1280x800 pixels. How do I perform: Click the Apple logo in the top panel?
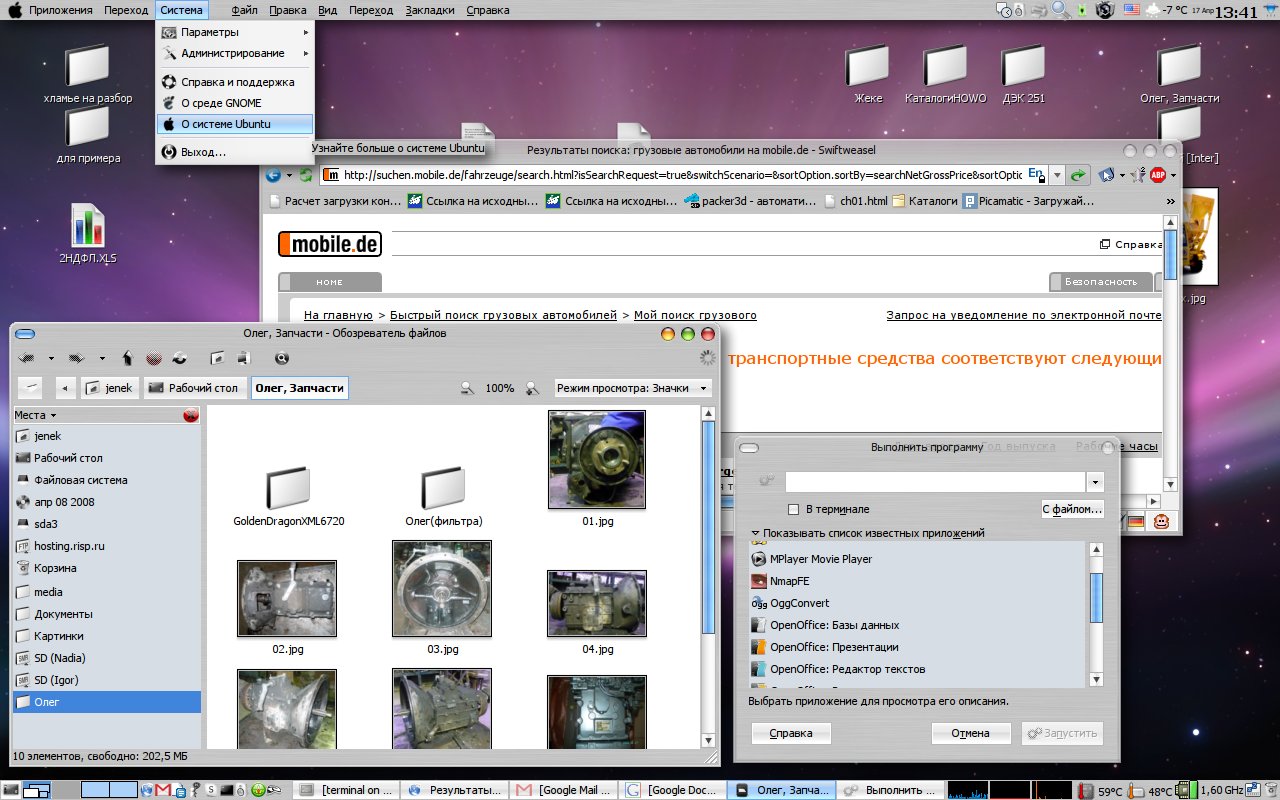15,10
